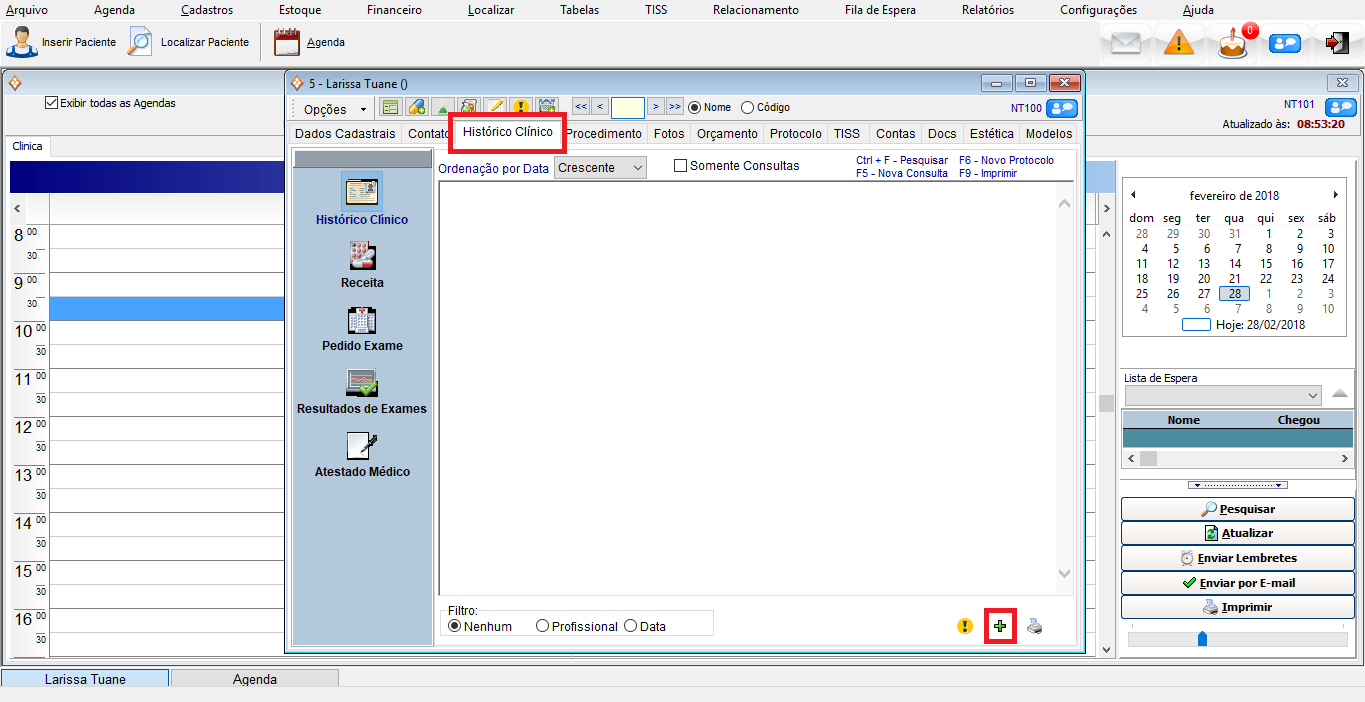
Task: Select the Profissional filter radio button
Action: (x=542, y=626)
